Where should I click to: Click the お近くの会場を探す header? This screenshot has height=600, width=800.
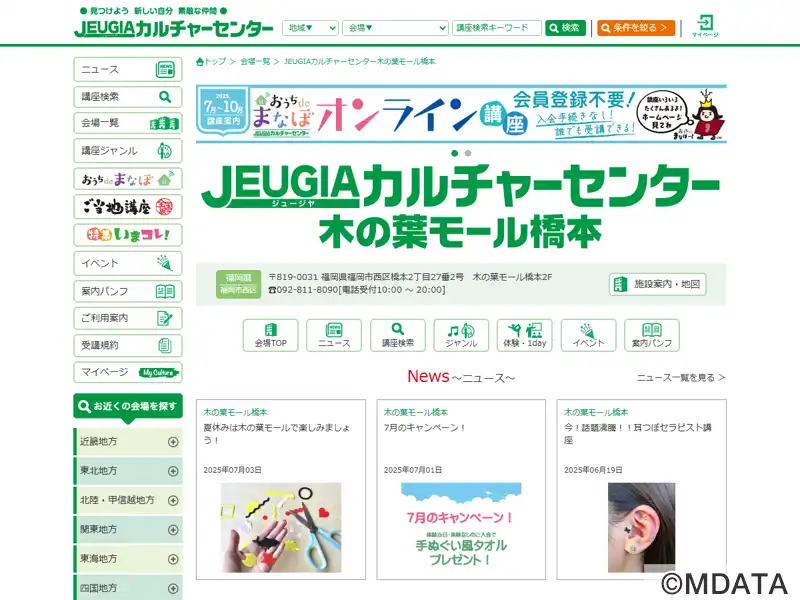click(x=128, y=407)
